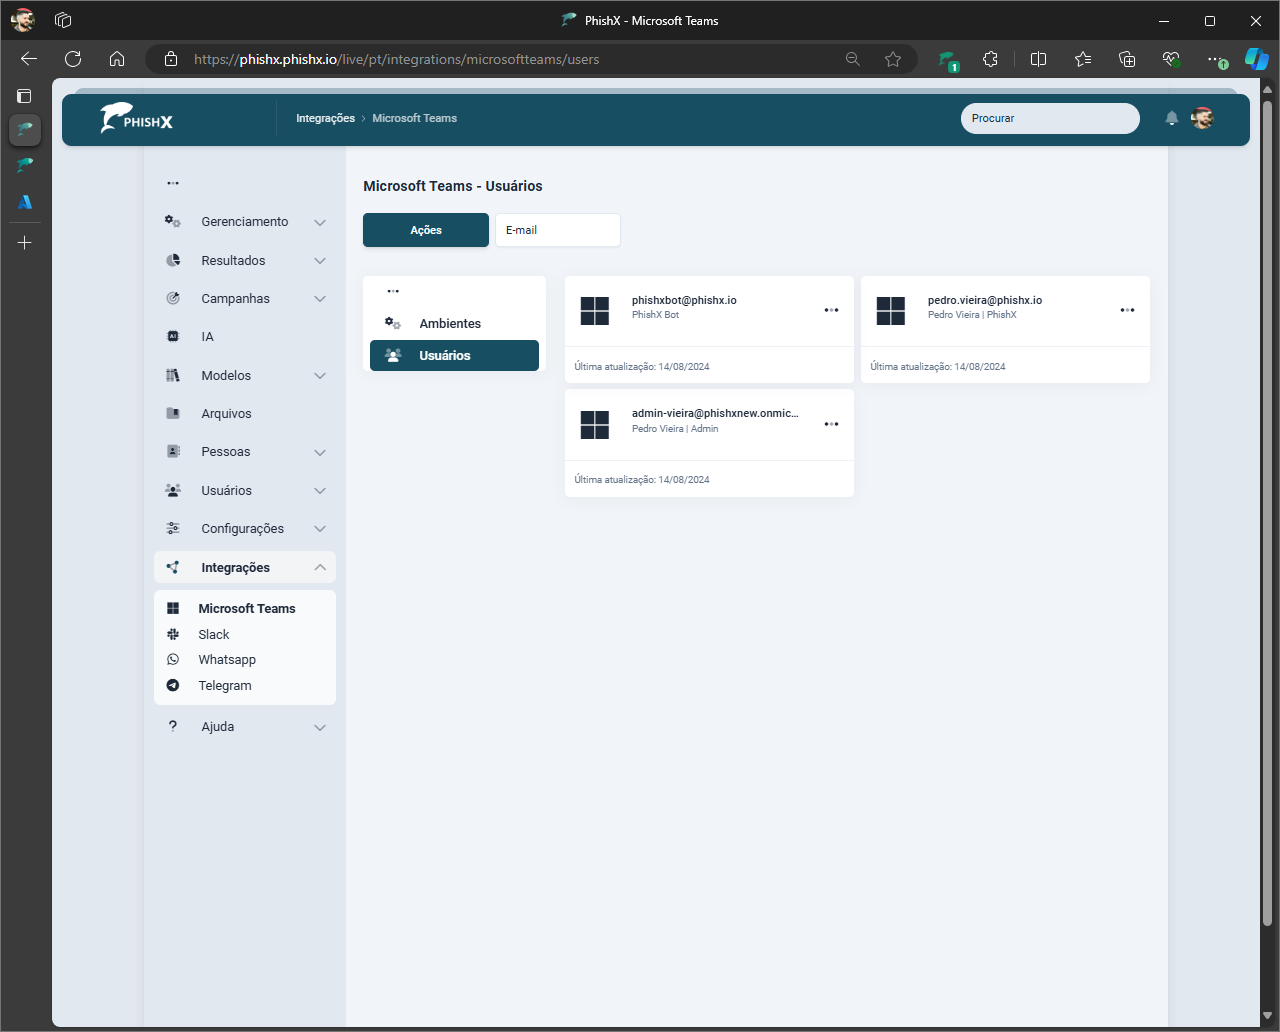The width and height of the screenshot is (1280, 1032).
Task: Open options menu for admin-vieira card
Action: point(831,424)
